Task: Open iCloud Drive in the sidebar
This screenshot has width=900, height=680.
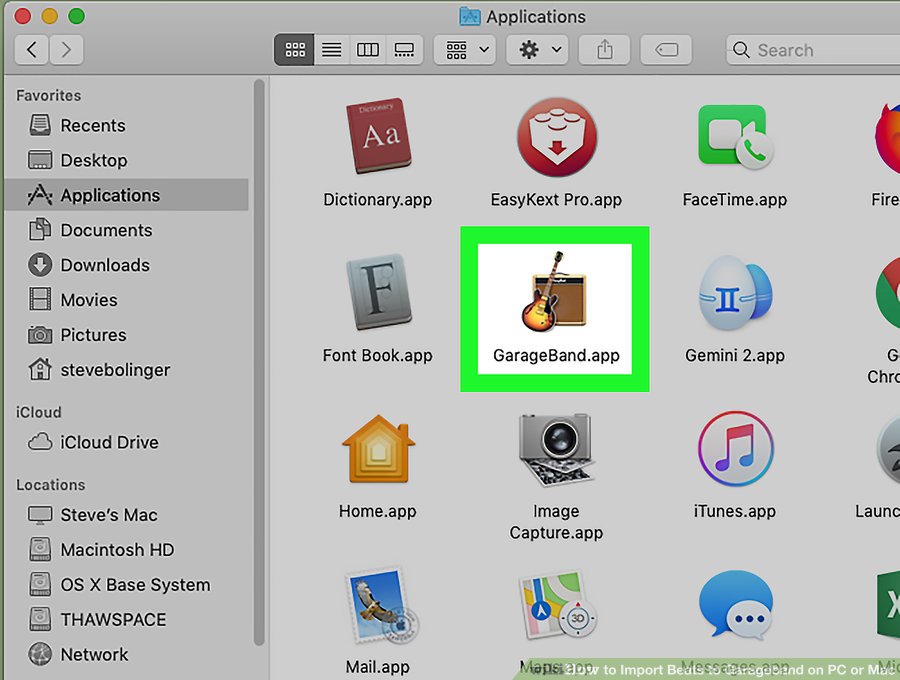Action: coord(126,442)
